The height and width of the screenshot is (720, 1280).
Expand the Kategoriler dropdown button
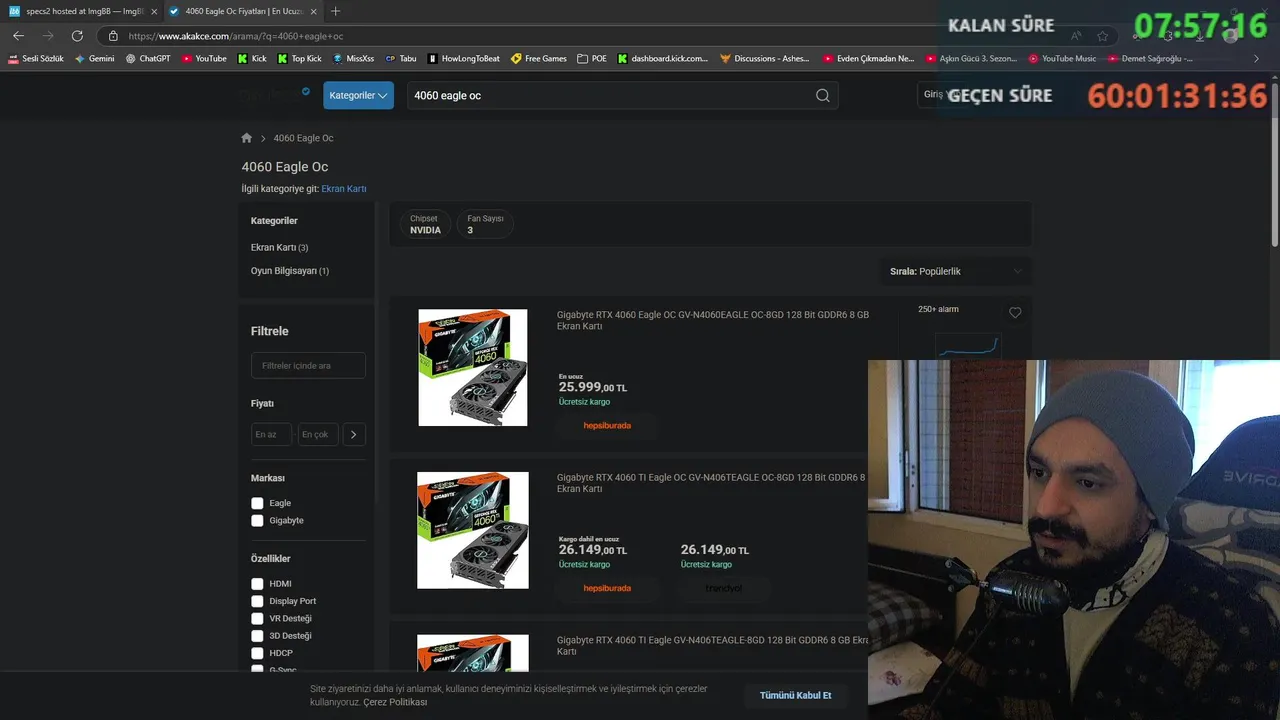pos(358,95)
